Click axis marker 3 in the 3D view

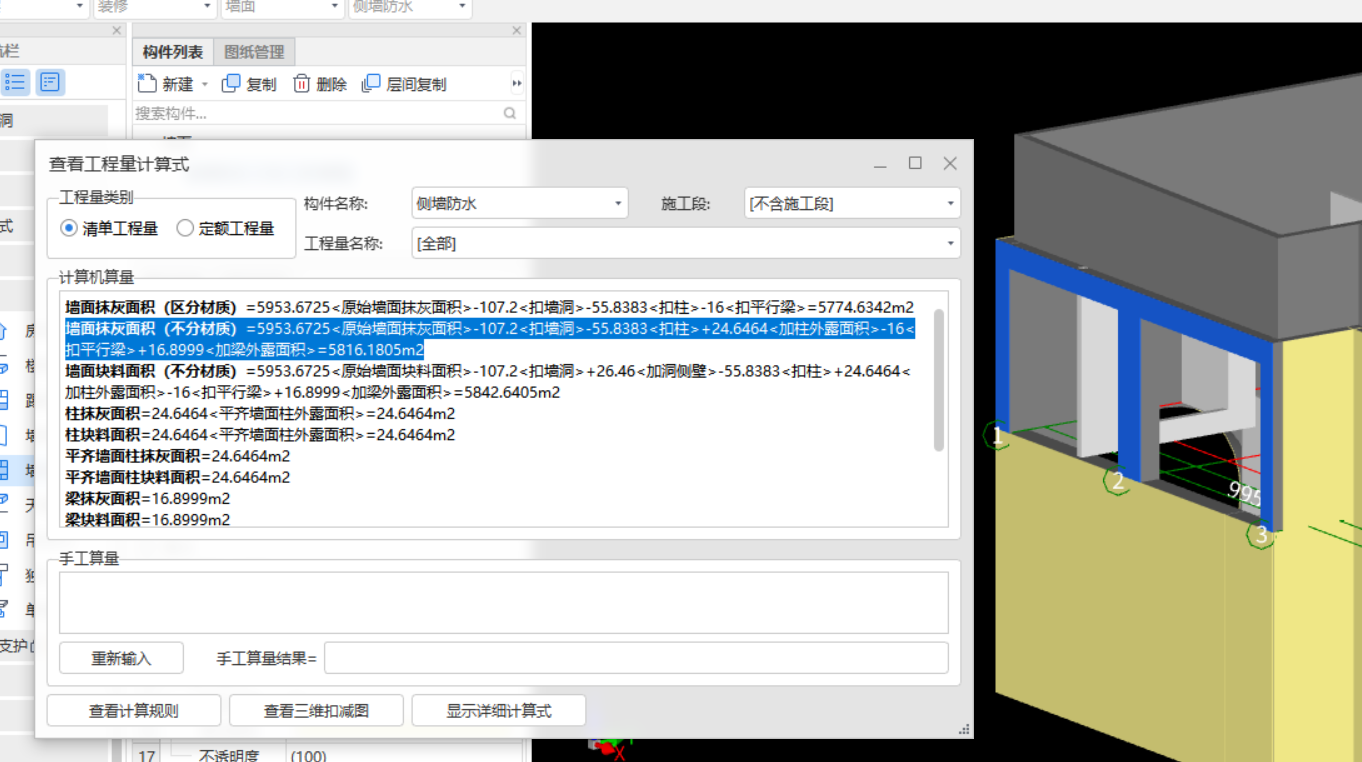(1261, 535)
